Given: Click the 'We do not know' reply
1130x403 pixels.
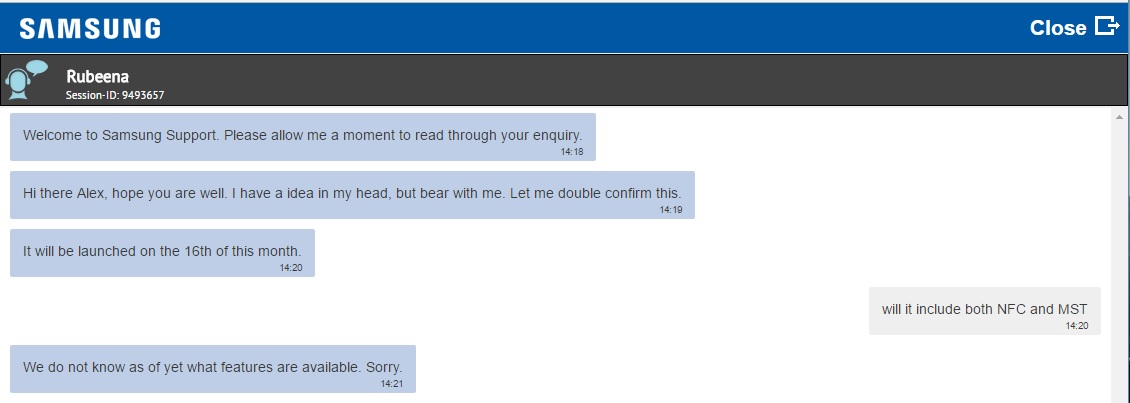Looking at the screenshot, I should coord(212,367).
